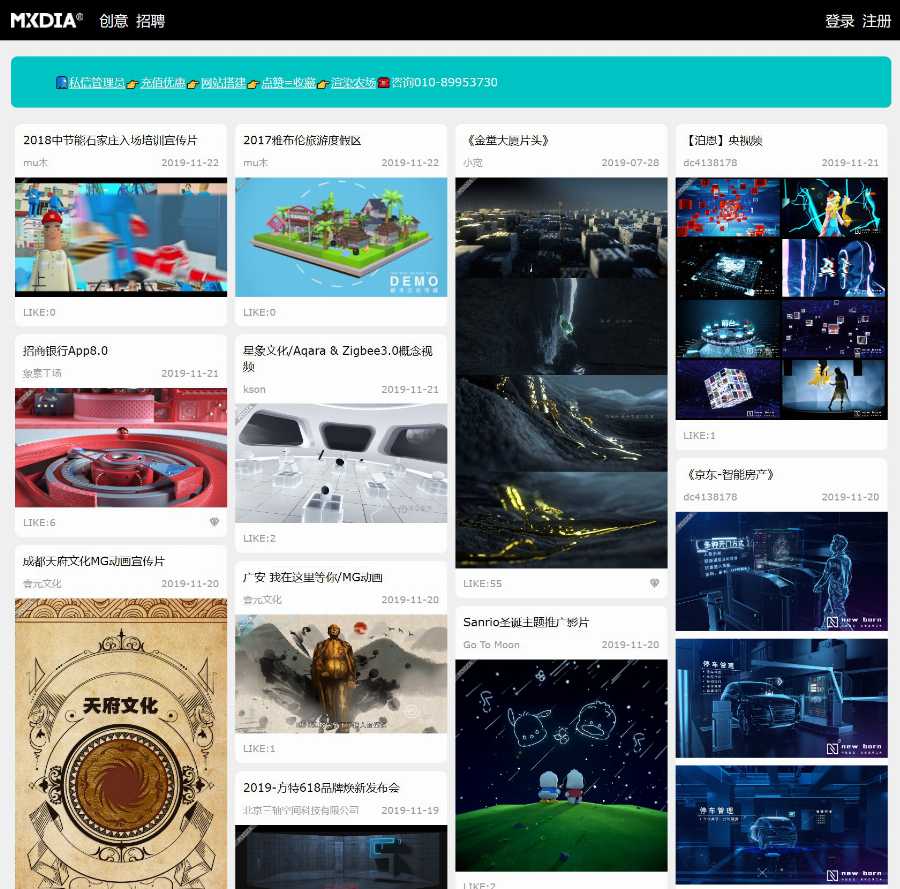Image resolution: width=900 pixels, height=889 pixels.
Task: View the 2019-方特618 dark stage thumbnail
Action: click(x=341, y=857)
